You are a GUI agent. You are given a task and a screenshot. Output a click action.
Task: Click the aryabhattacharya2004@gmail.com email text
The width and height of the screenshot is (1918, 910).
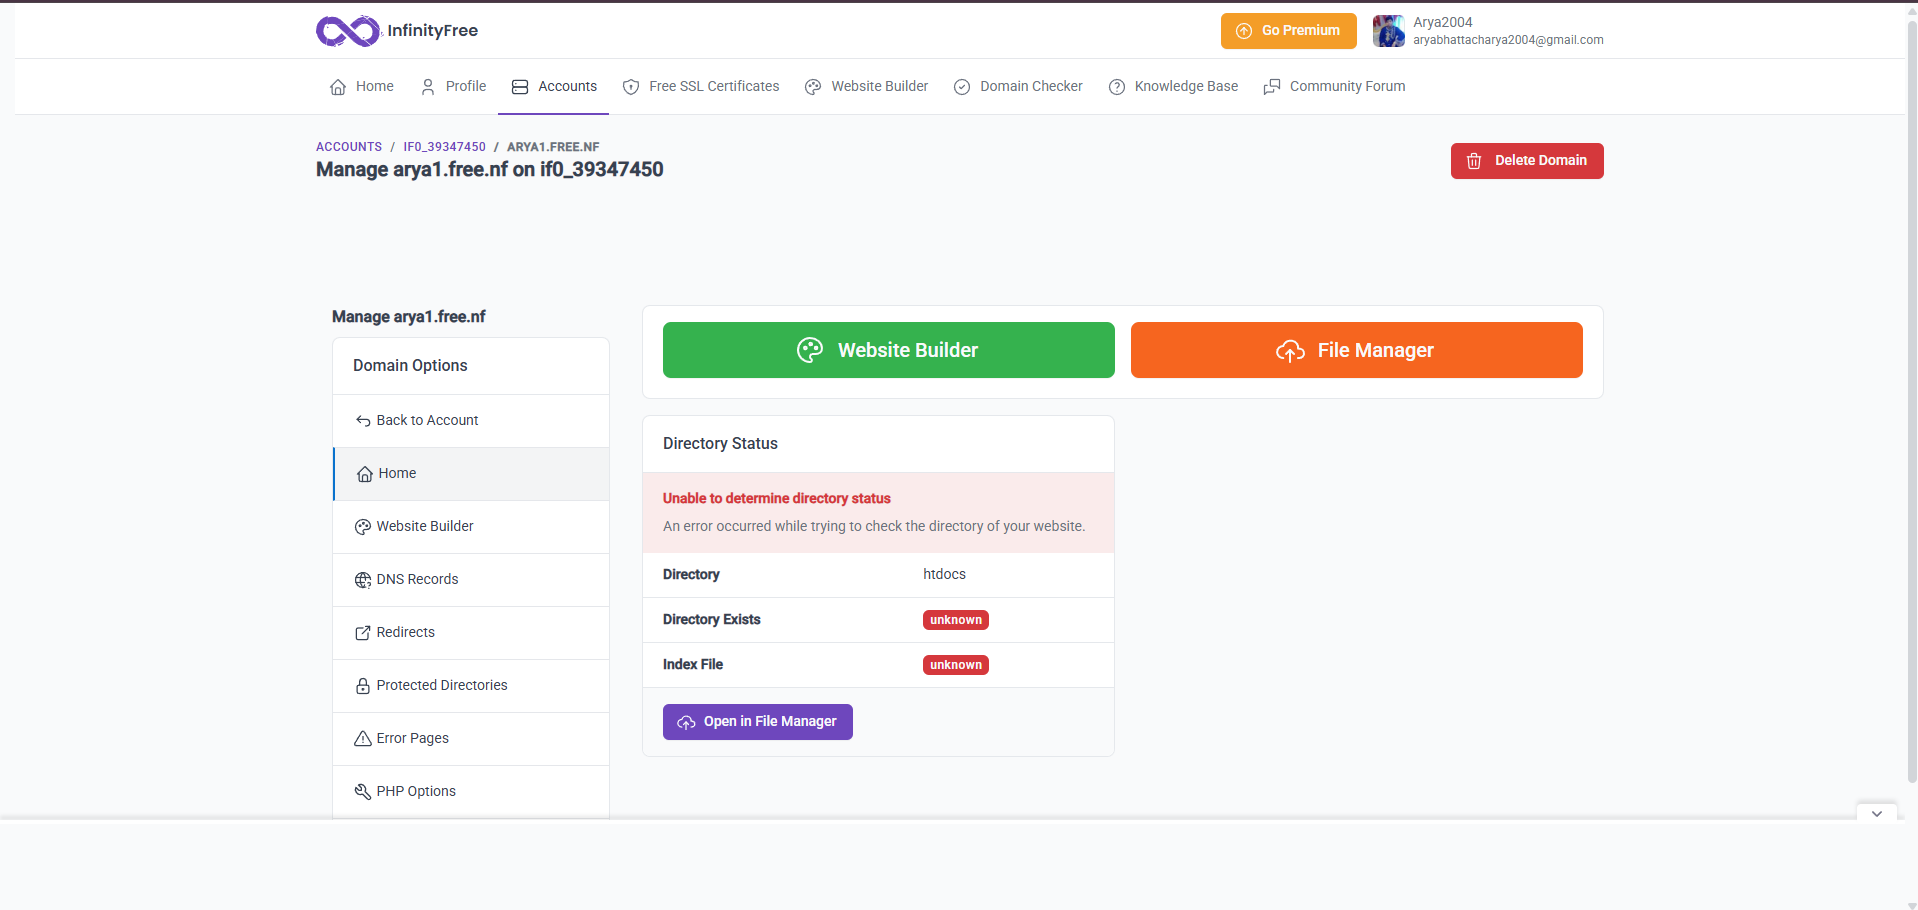click(x=1508, y=40)
